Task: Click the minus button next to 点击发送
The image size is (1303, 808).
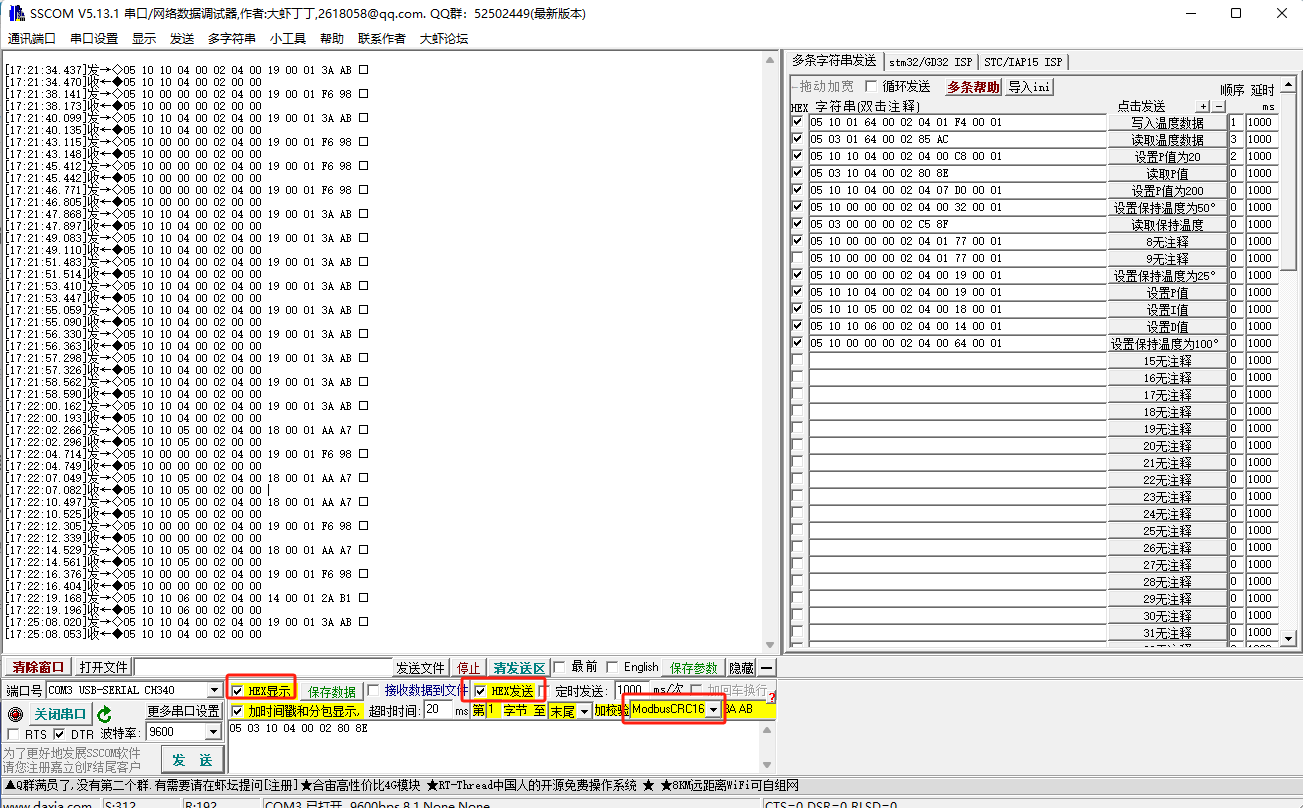Action: [1219, 106]
